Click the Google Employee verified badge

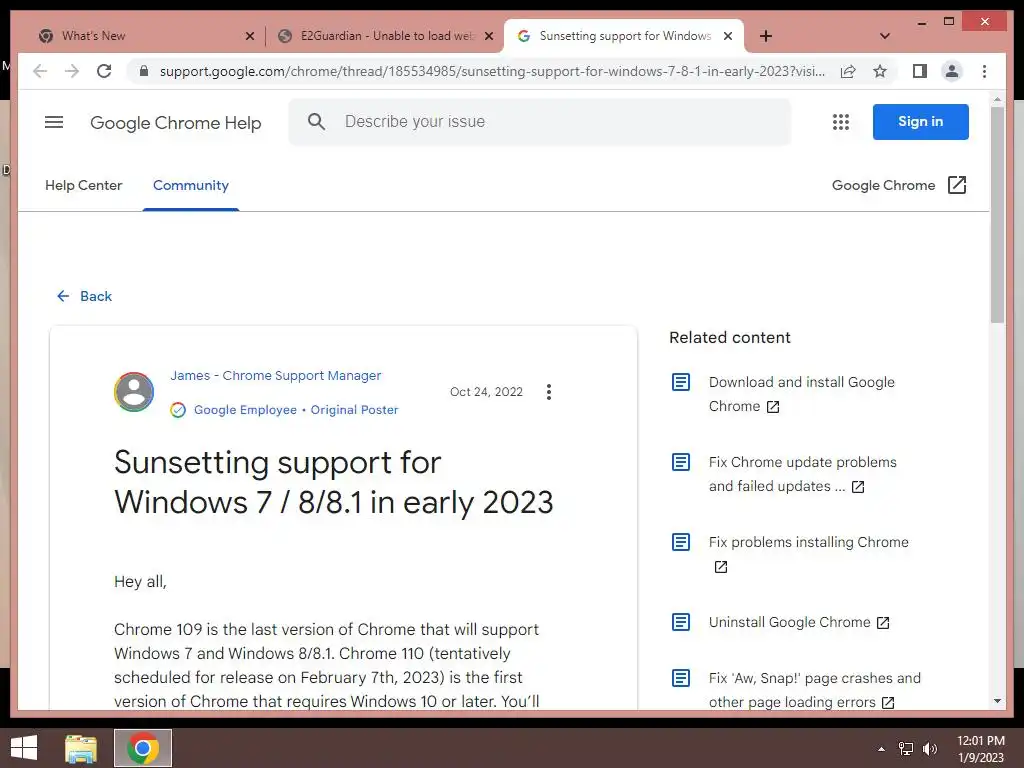(x=178, y=410)
